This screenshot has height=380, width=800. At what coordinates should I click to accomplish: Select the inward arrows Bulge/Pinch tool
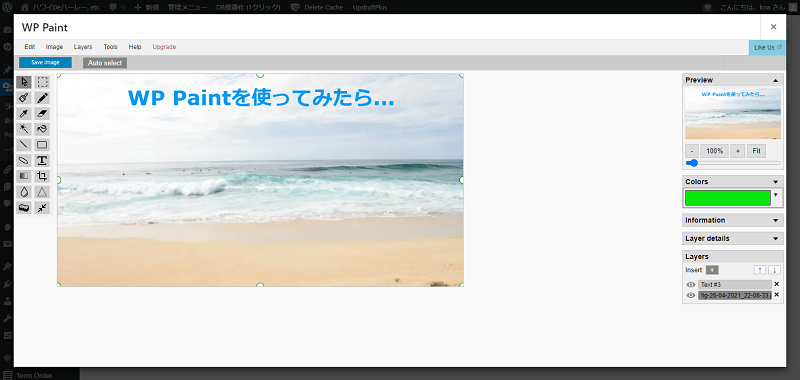[42, 208]
